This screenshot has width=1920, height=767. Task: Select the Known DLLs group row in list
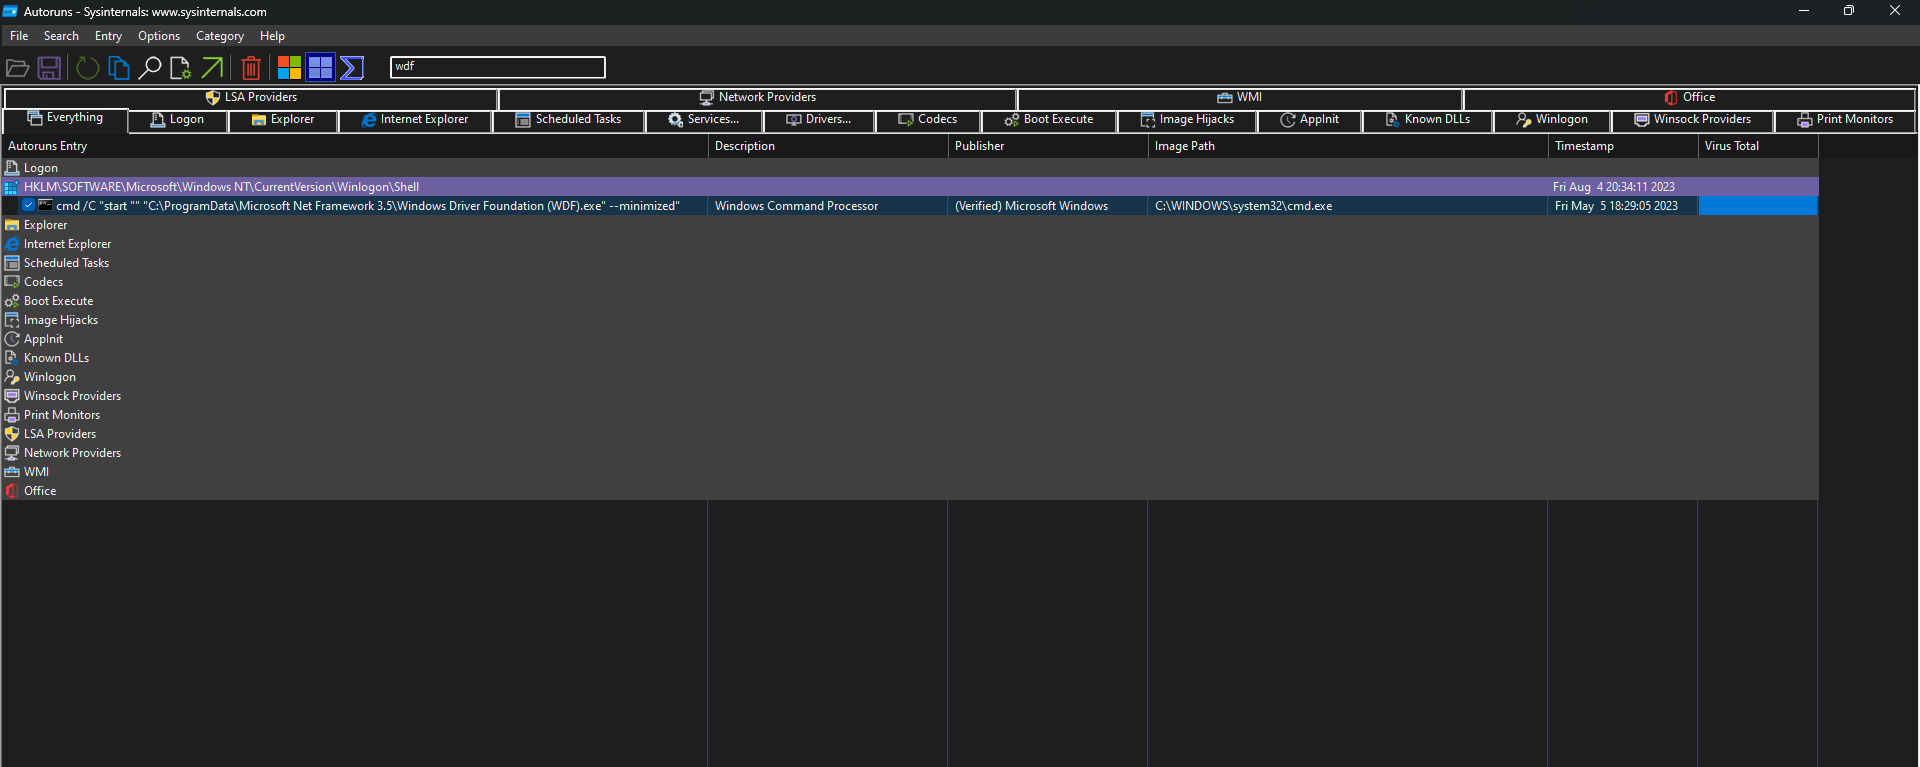pos(910,358)
